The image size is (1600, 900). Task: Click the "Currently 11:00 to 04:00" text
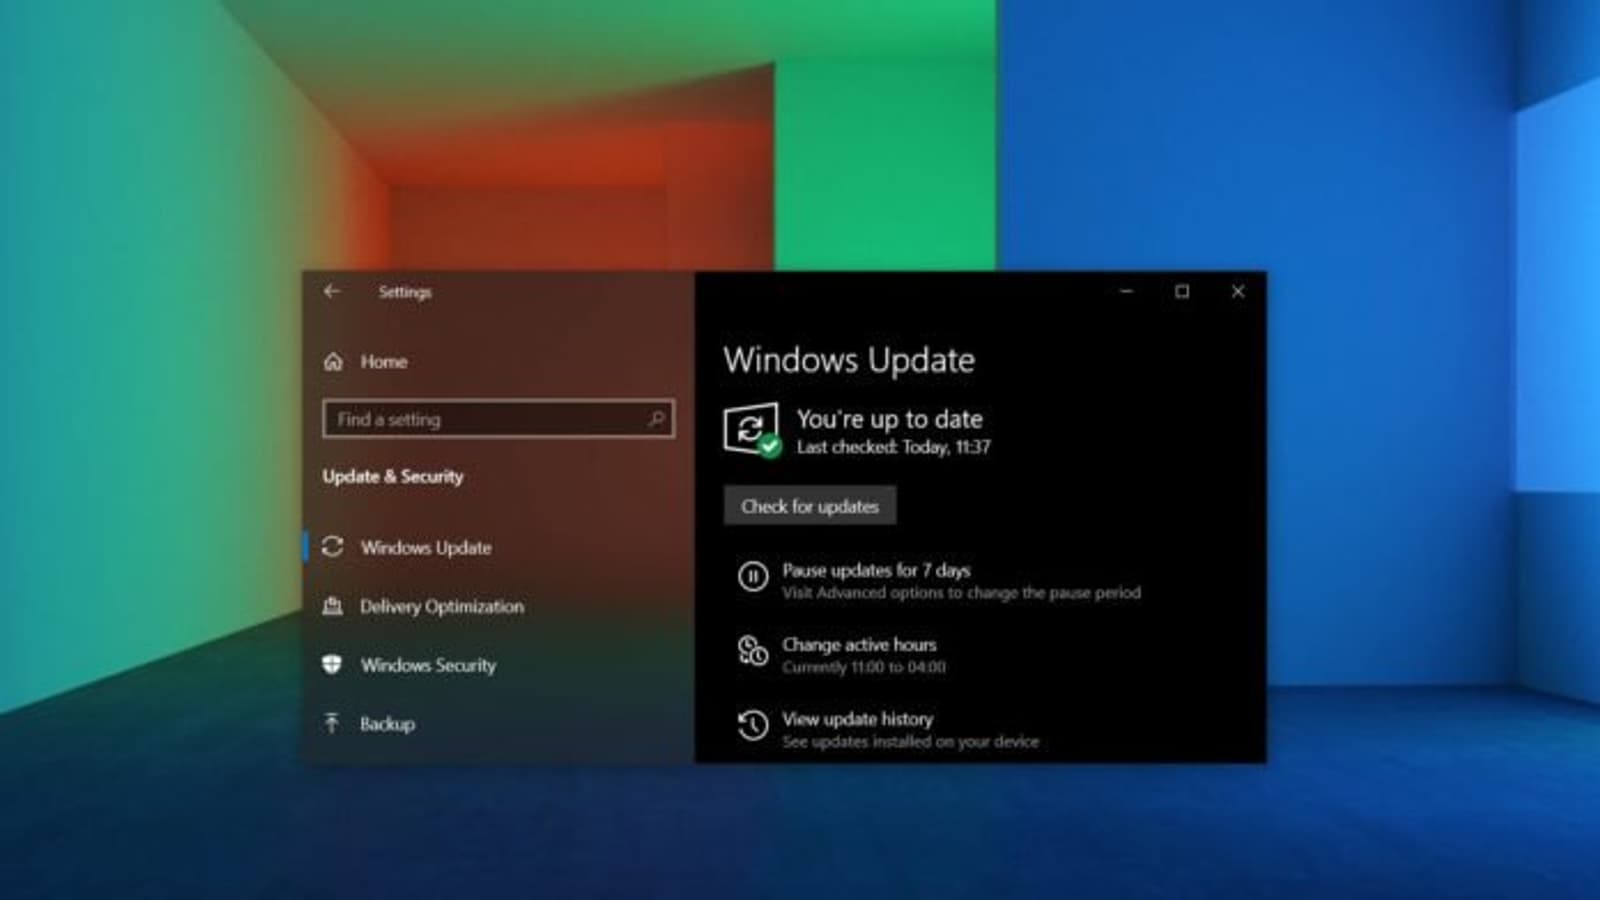pyautogui.click(x=864, y=667)
